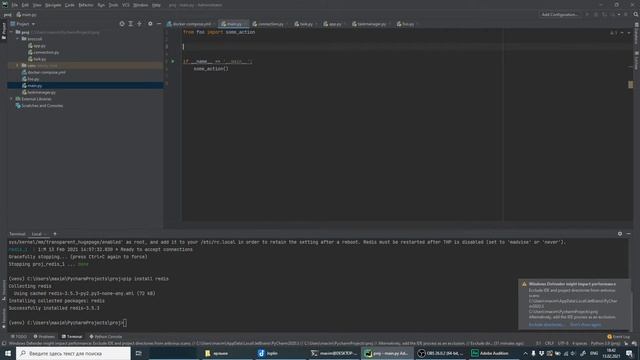Hide the Project tool window

(159, 24)
